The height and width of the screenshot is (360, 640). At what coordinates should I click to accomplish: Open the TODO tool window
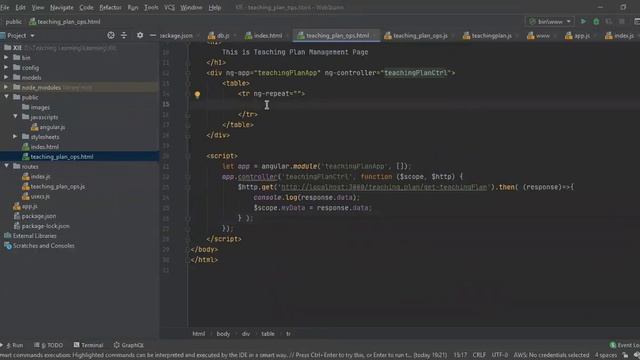tap(48, 345)
